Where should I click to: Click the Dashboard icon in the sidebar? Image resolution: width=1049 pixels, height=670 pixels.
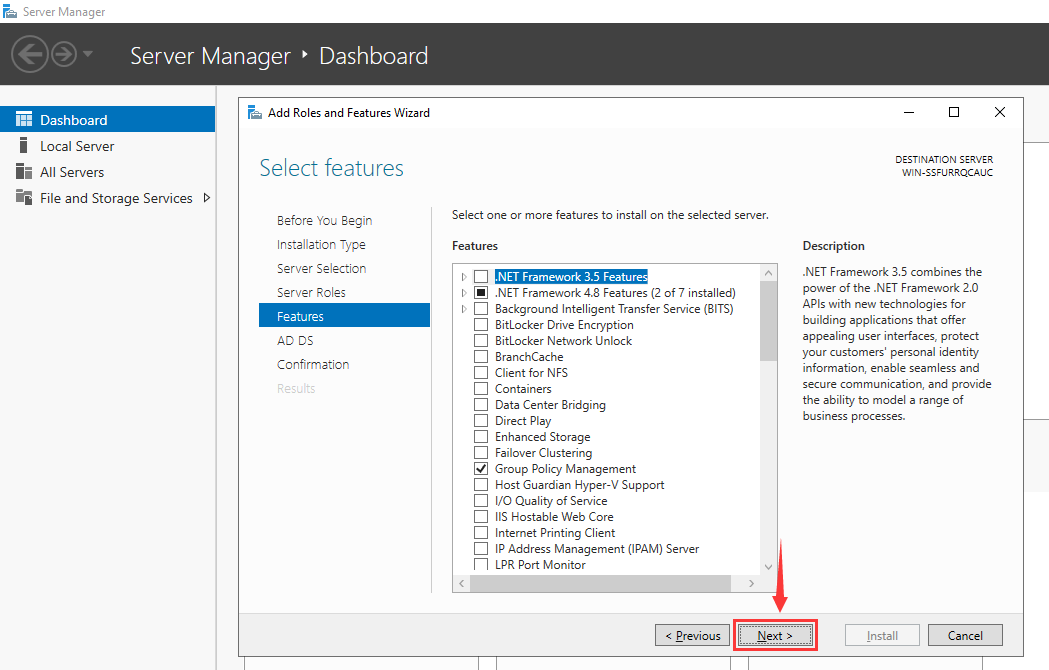pyautogui.click(x=24, y=120)
